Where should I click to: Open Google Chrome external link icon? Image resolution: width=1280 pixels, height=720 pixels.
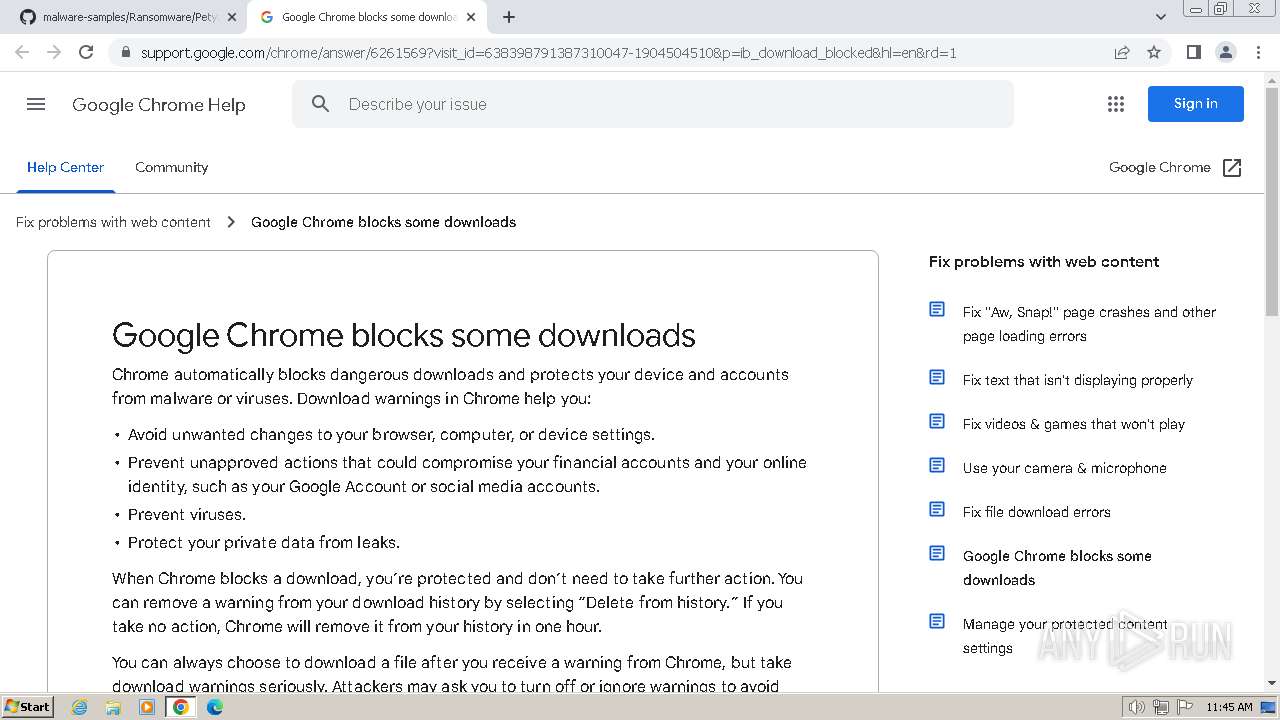[1232, 168]
